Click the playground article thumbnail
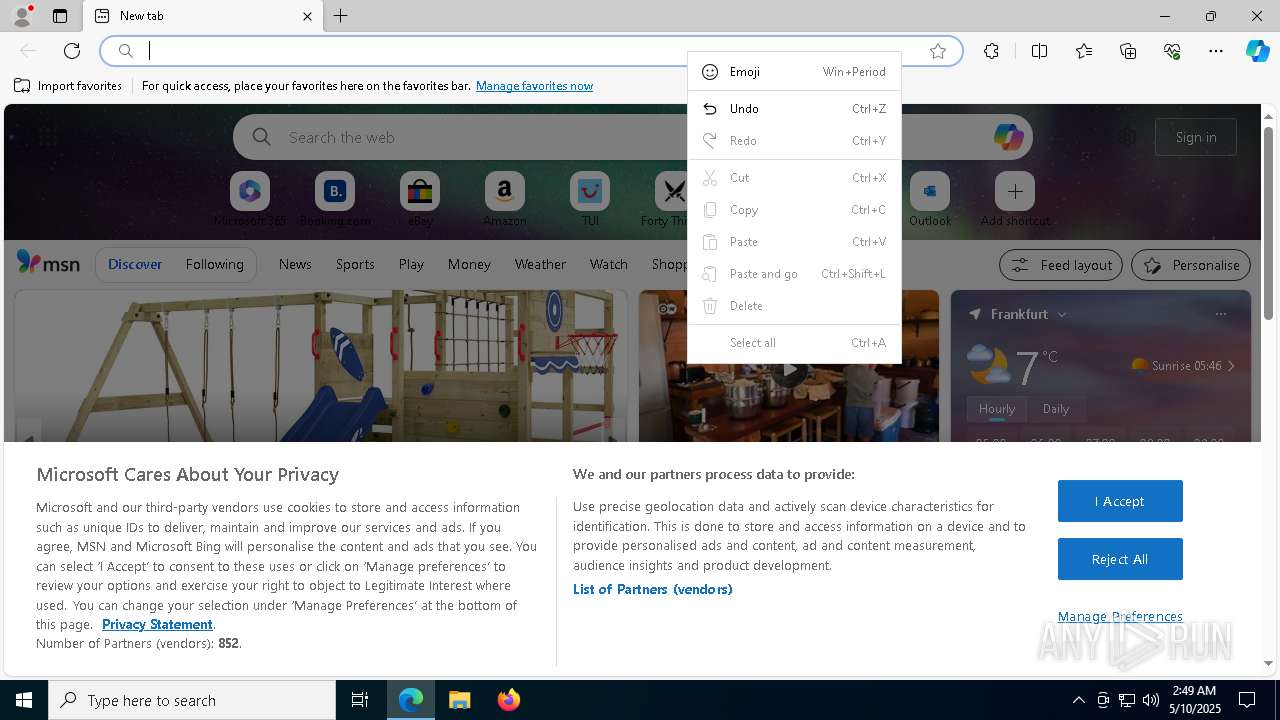Viewport: 1280px width, 720px height. [321, 366]
